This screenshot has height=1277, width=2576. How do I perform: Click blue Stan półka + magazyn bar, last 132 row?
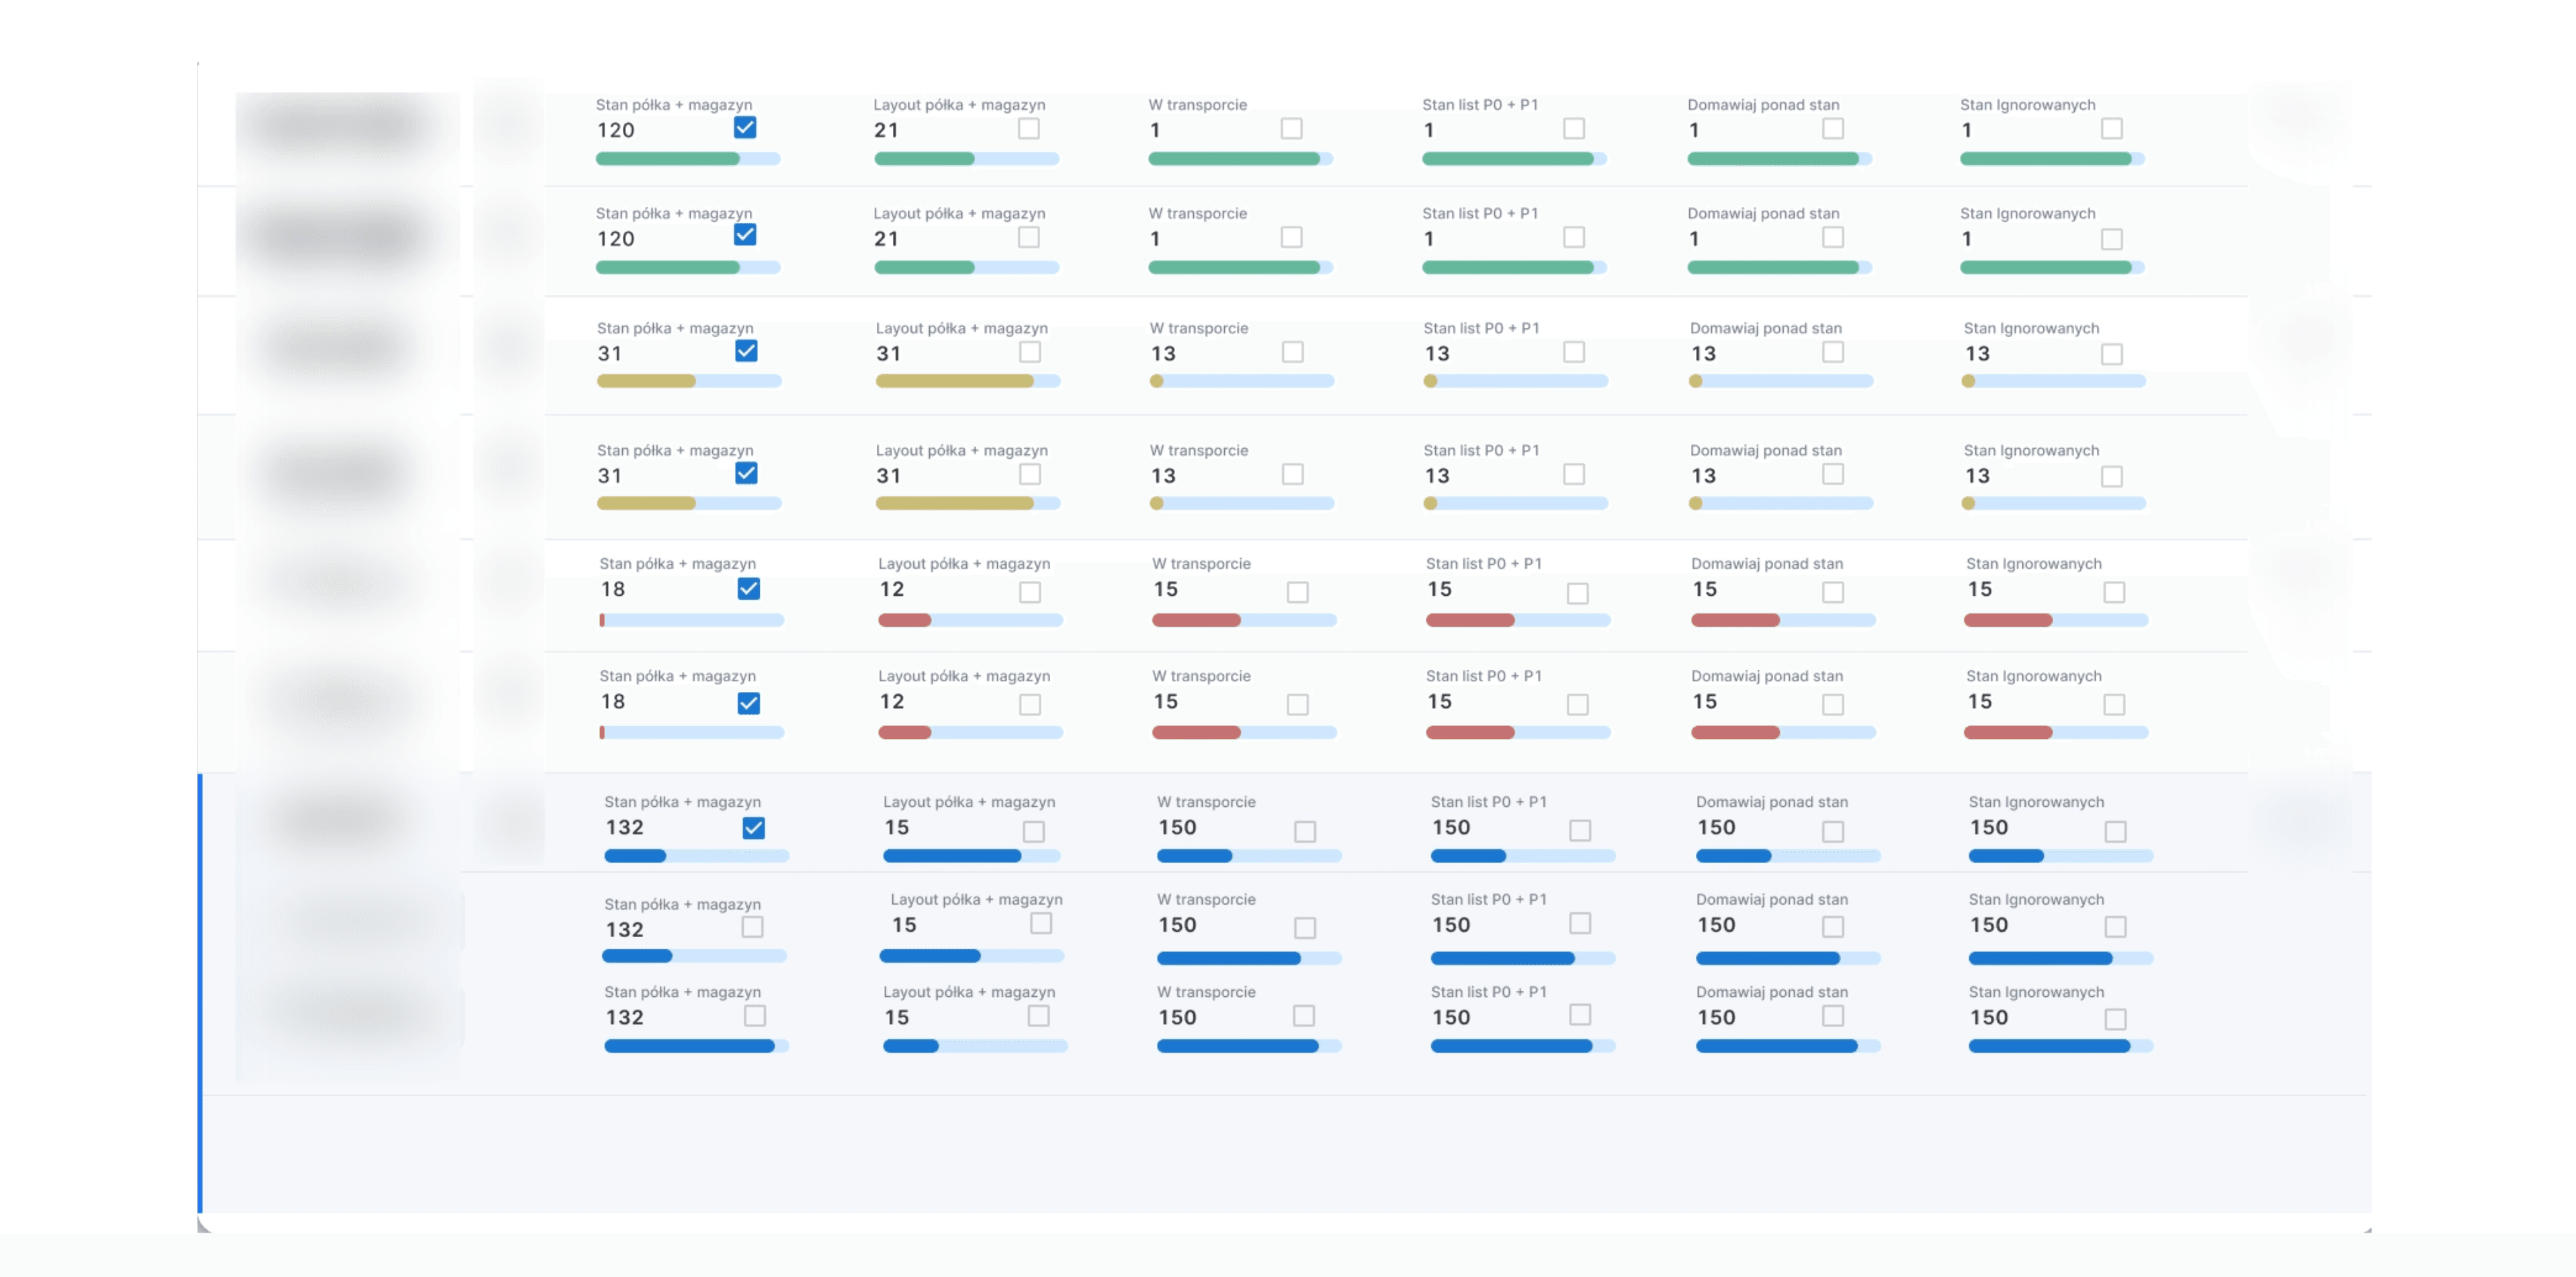[x=697, y=1046]
